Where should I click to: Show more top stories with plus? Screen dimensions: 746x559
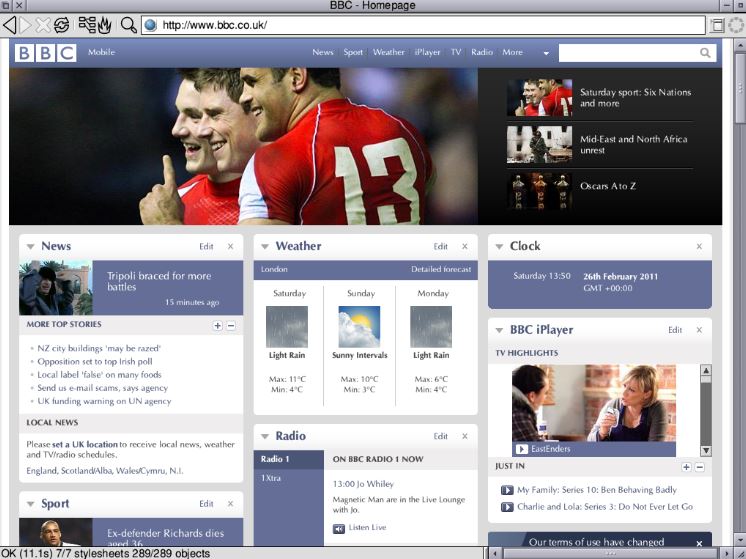(217, 326)
